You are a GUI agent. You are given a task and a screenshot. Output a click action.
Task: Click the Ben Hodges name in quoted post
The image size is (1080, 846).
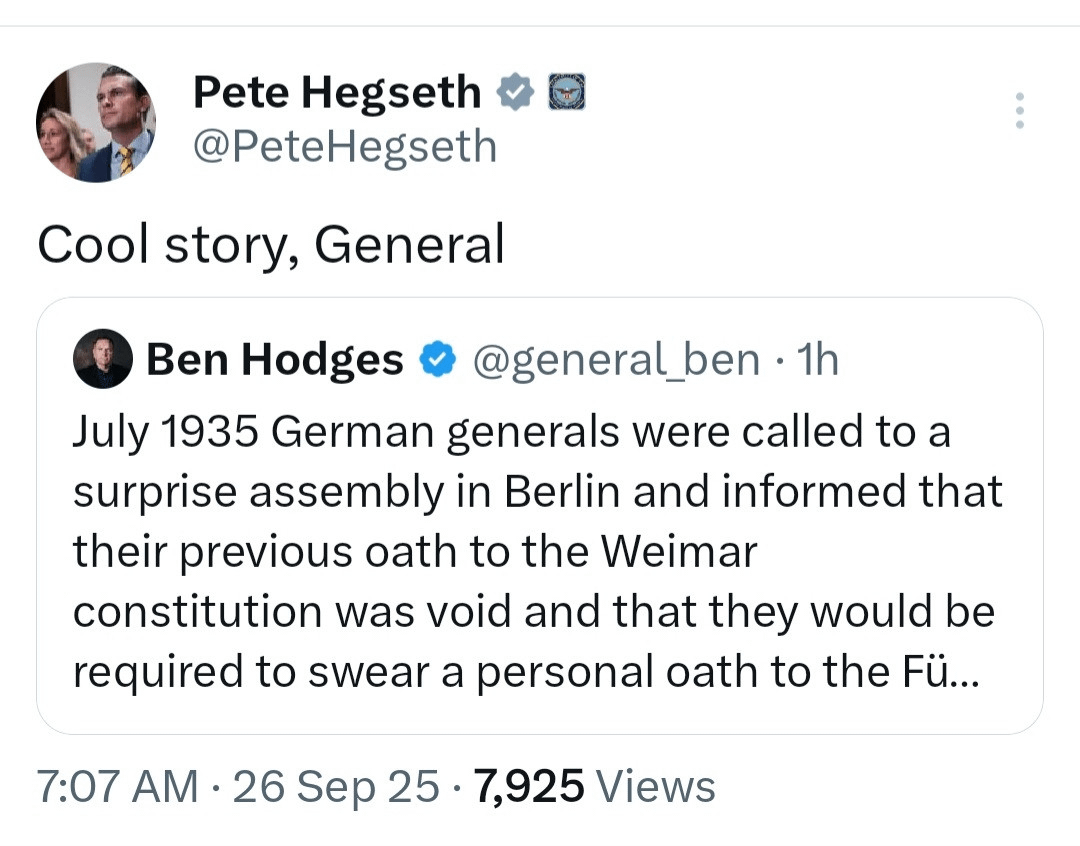[275, 360]
